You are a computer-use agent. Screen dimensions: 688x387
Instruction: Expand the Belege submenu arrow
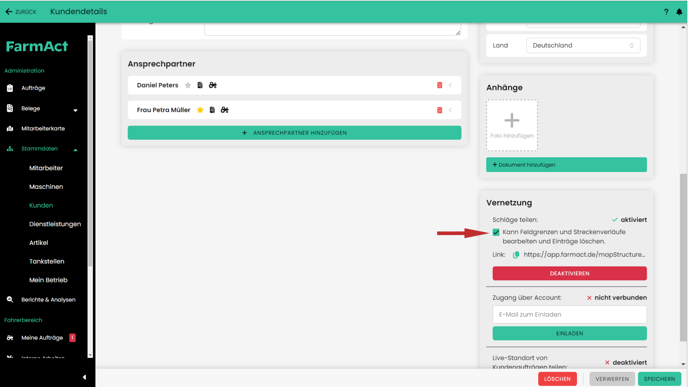click(x=75, y=110)
